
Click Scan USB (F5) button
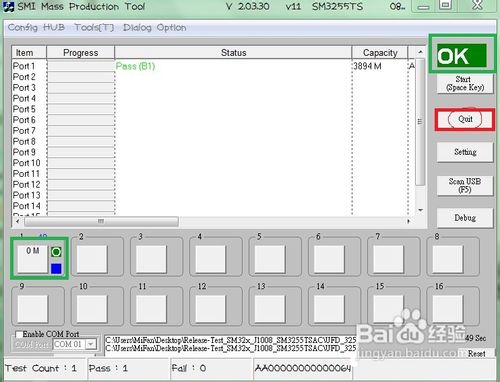[x=465, y=185]
